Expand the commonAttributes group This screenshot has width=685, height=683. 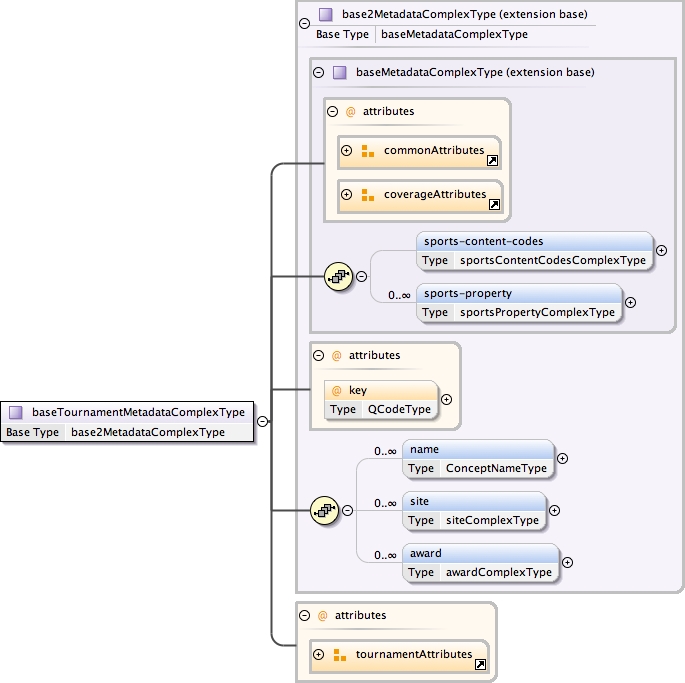click(x=347, y=151)
